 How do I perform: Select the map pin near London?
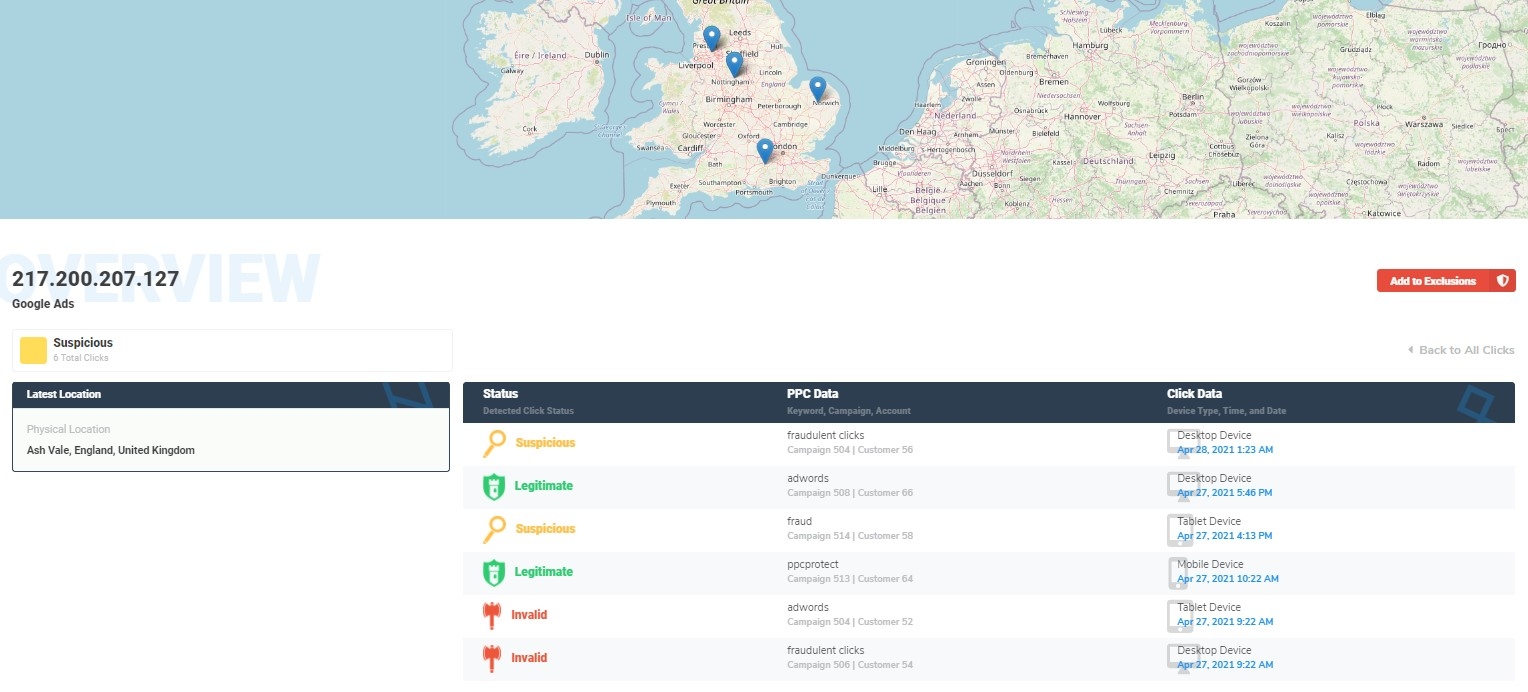[x=765, y=150]
